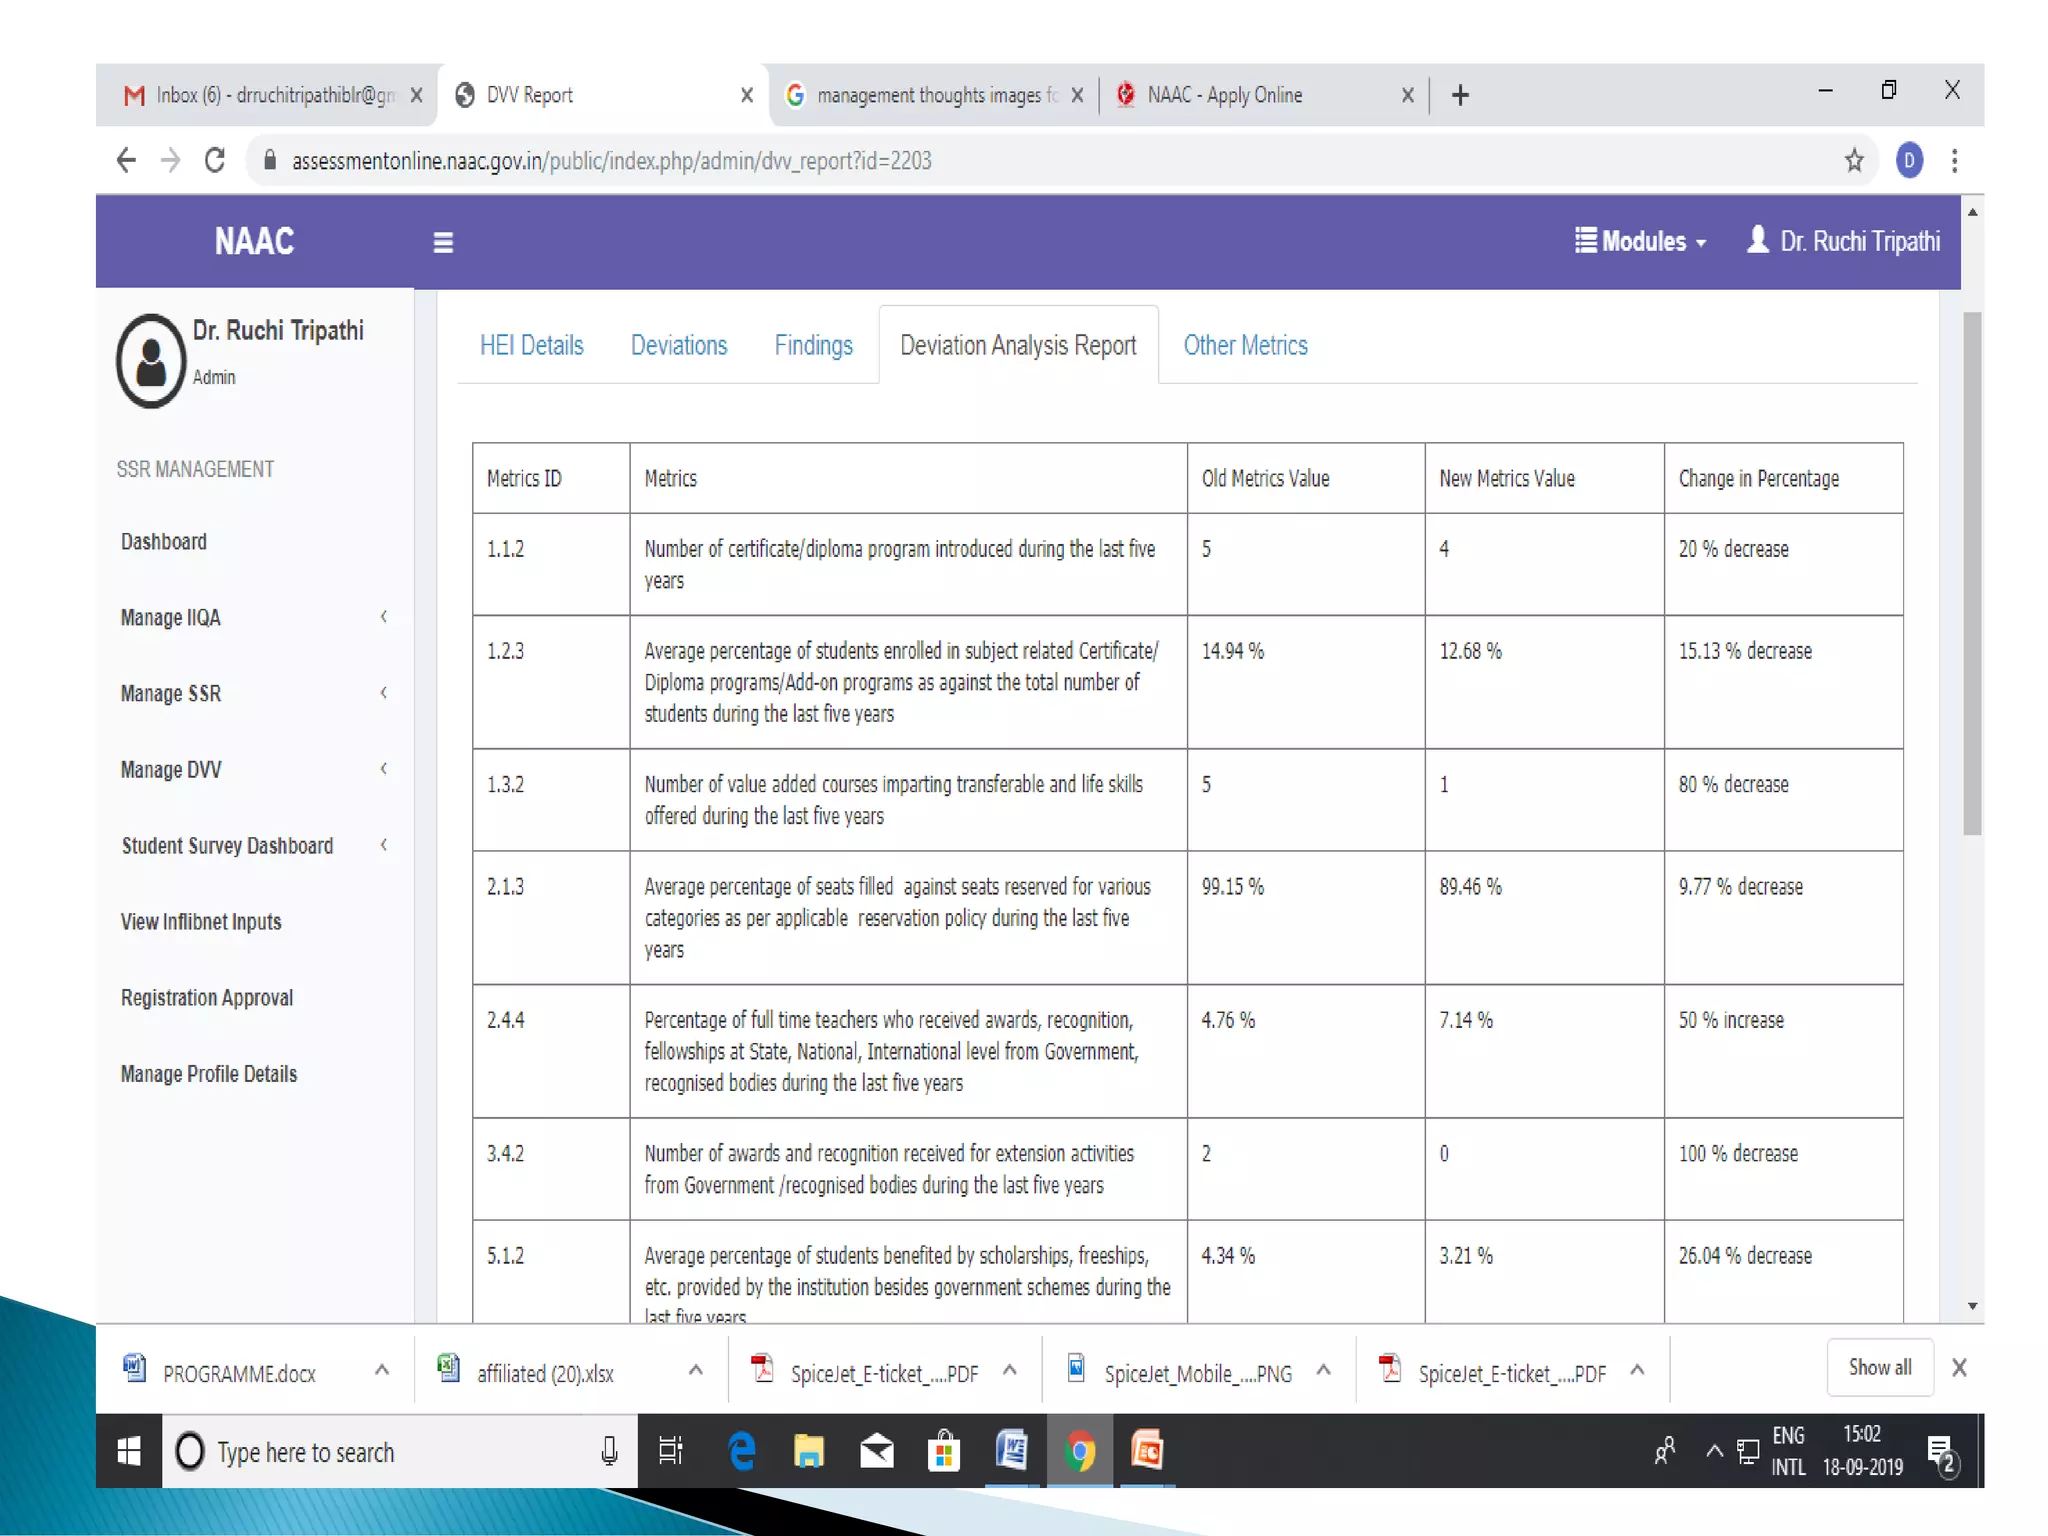This screenshot has width=2048, height=1536.
Task: Reload the page with the refresh icon
Action: click(214, 160)
